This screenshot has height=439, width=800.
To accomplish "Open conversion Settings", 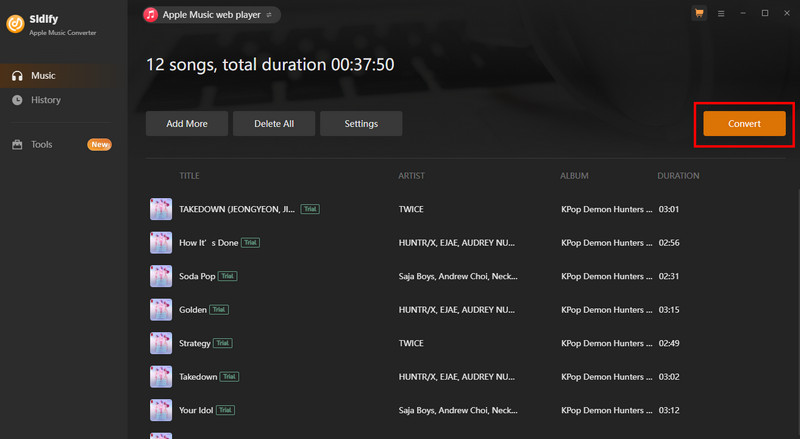I will [361, 123].
